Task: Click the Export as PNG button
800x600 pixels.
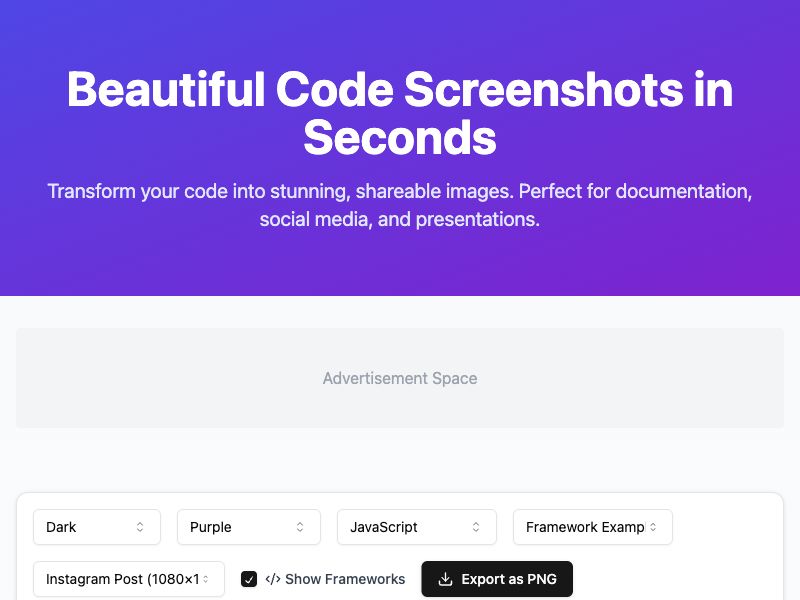Action: (497, 579)
